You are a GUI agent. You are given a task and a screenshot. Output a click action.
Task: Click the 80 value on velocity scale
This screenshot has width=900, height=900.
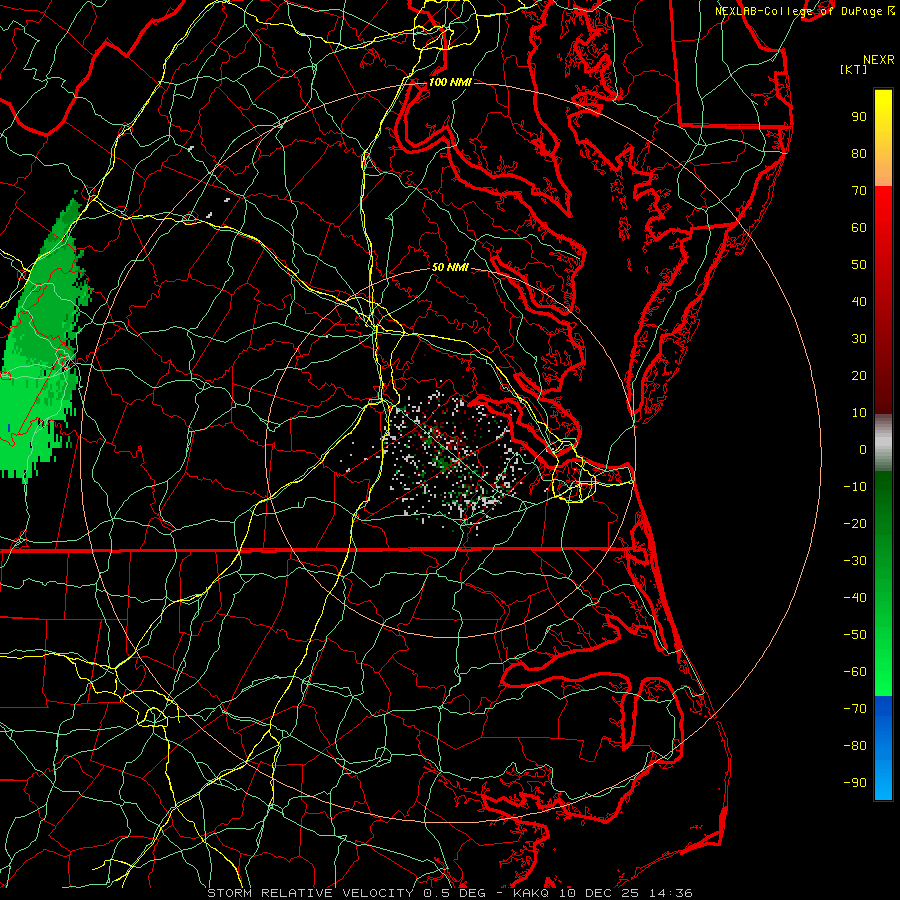click(859, 153)
